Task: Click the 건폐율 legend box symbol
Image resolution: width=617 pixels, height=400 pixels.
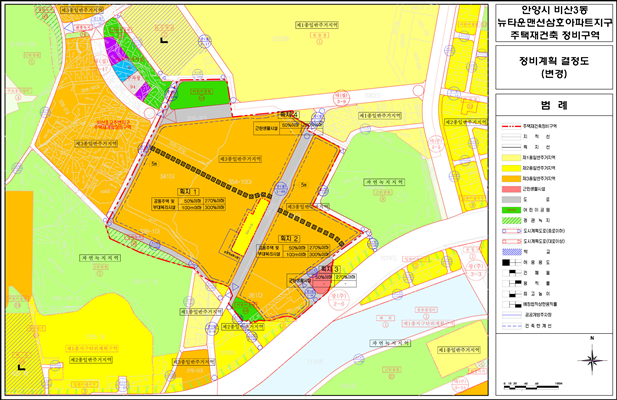Action: pyautogui.click(x=508, y=275)
